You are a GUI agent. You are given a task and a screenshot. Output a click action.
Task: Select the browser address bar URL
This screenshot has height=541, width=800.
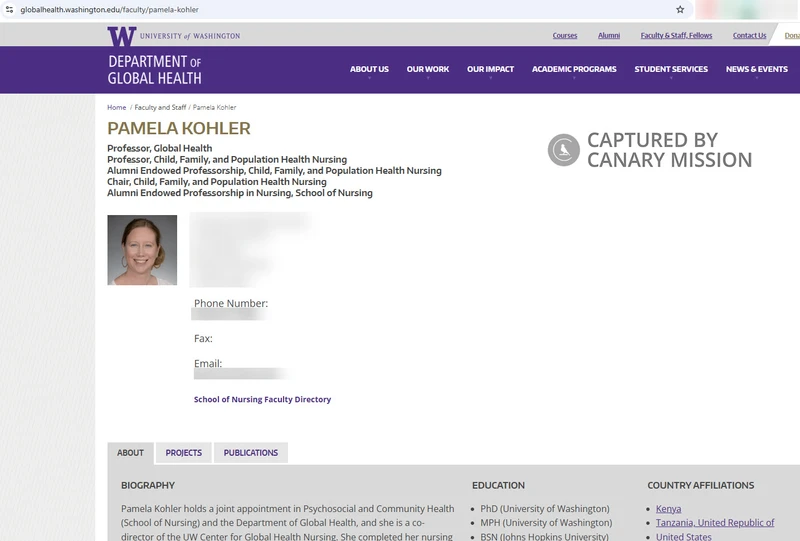click(x=109, y=9)
